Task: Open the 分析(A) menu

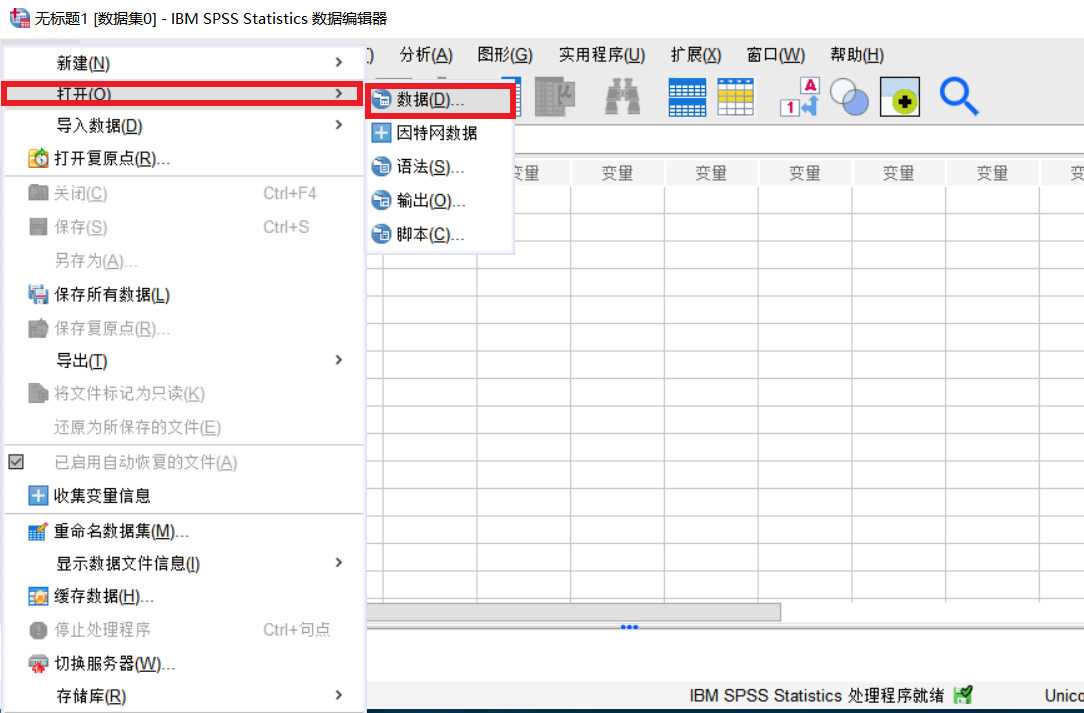Action: coord(426,55)
